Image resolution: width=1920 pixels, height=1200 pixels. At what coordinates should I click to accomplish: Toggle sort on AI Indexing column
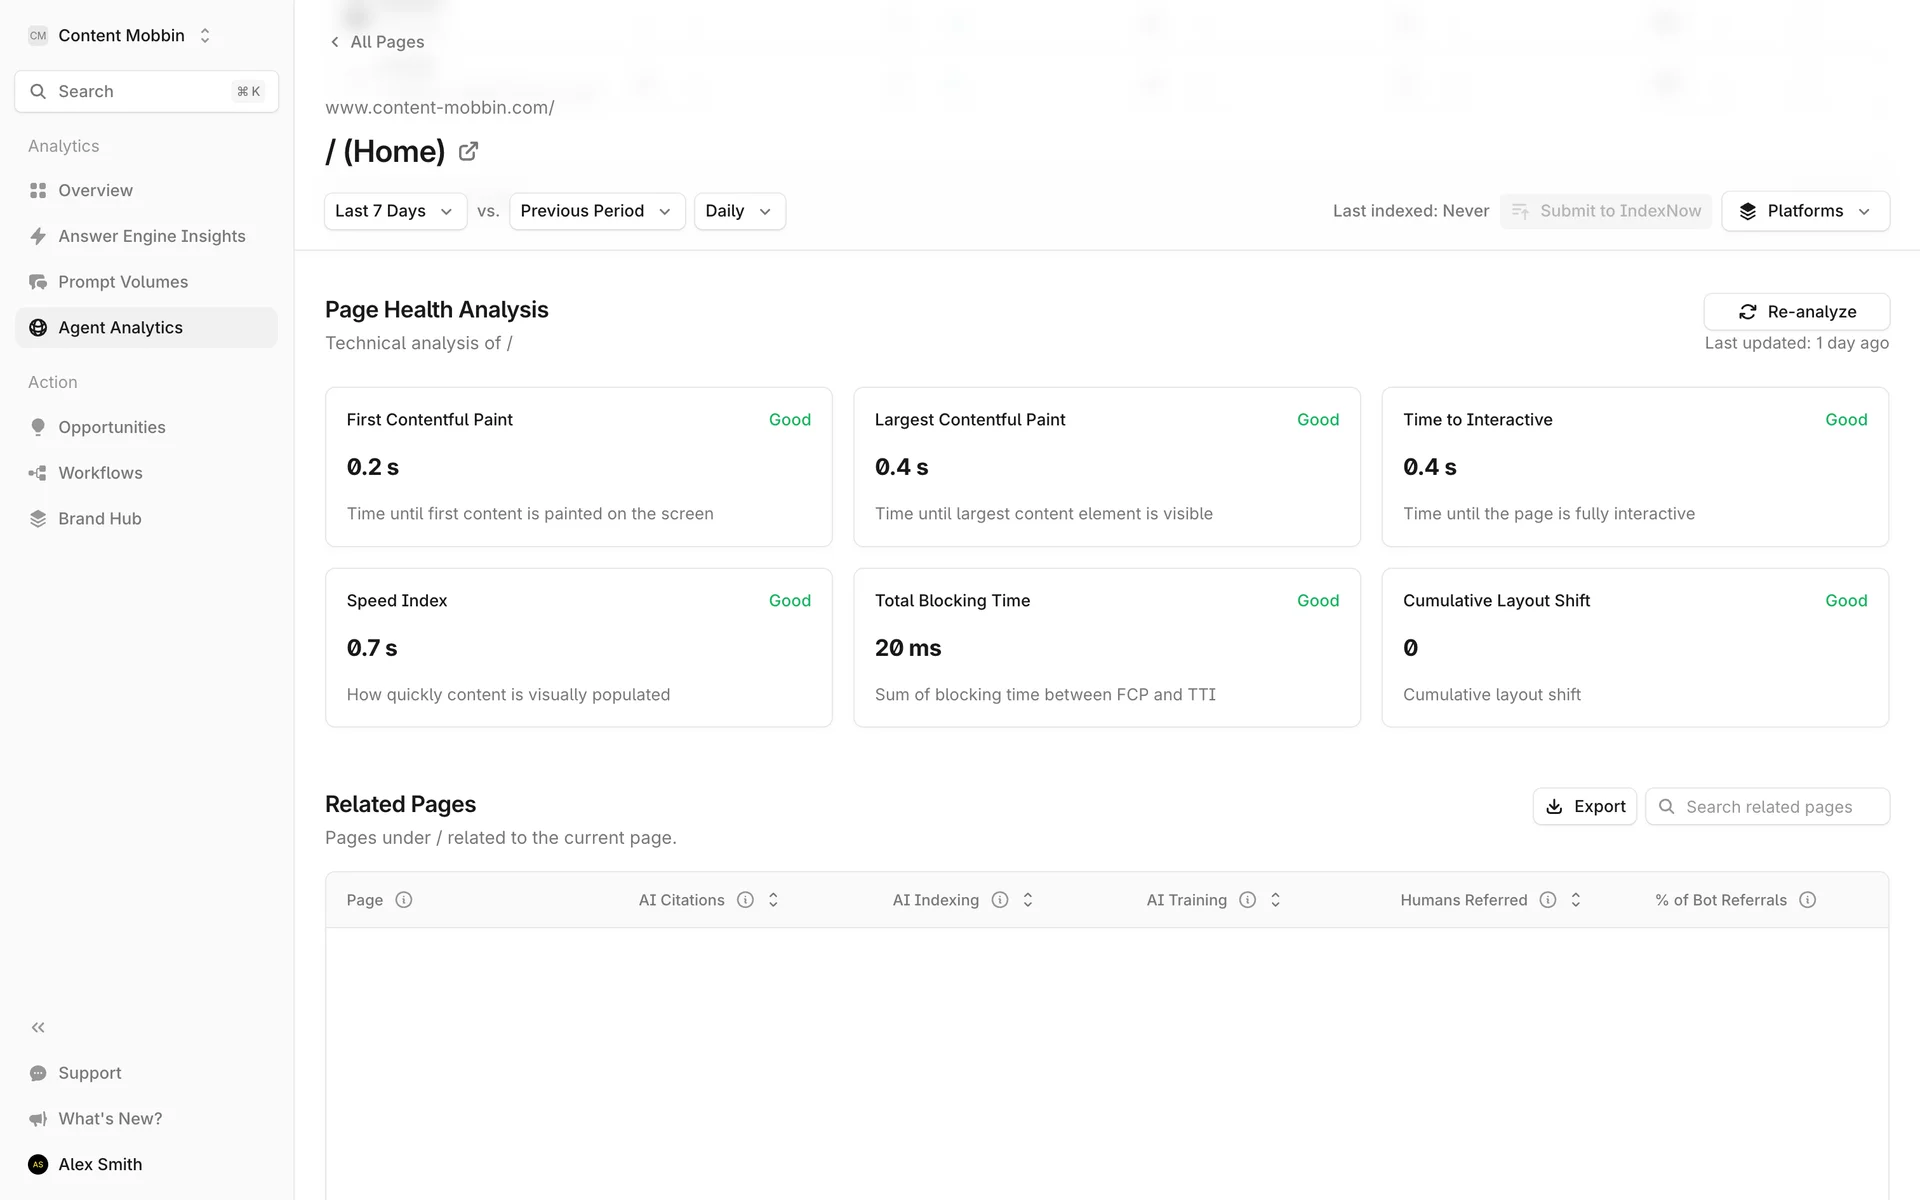tap(1028, 900)
